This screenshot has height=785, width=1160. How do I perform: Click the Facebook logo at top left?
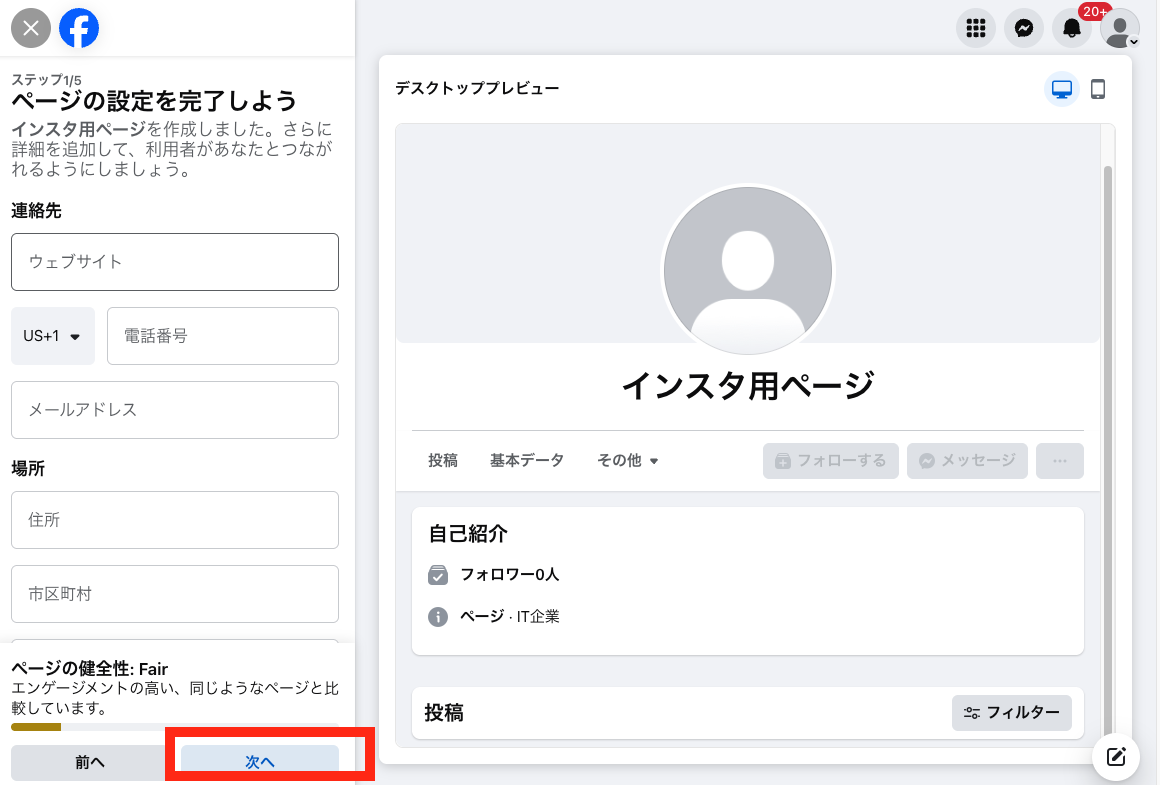pyautogui.click(x=79, y=27)
